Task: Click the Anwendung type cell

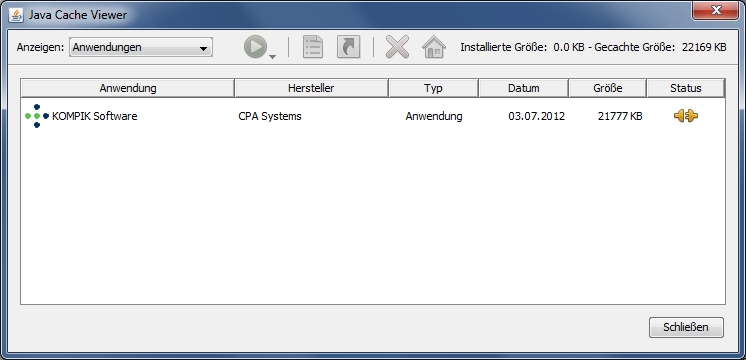Action: click(x=434, y=116)
